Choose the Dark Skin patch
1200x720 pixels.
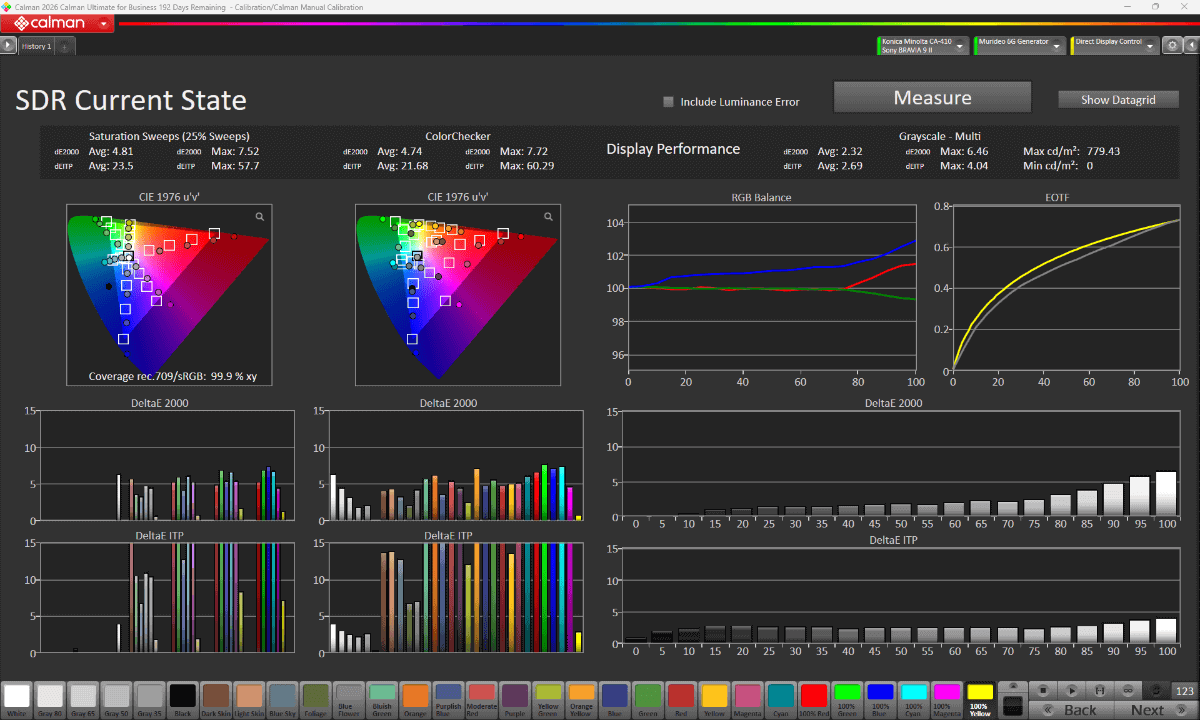coord(215,699)
